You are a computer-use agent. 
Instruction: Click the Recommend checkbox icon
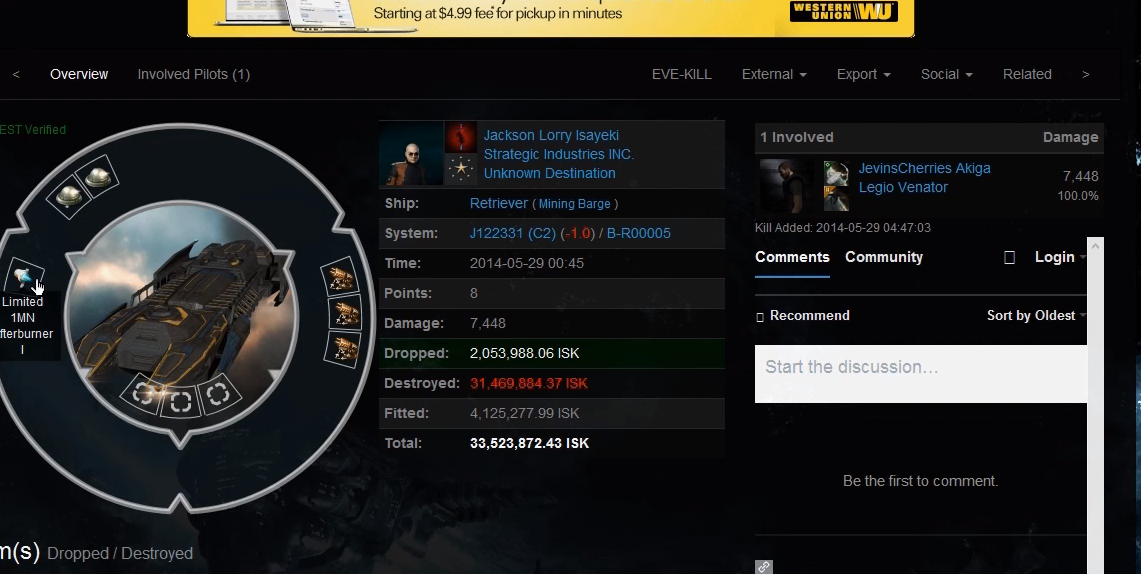(760, 316)
